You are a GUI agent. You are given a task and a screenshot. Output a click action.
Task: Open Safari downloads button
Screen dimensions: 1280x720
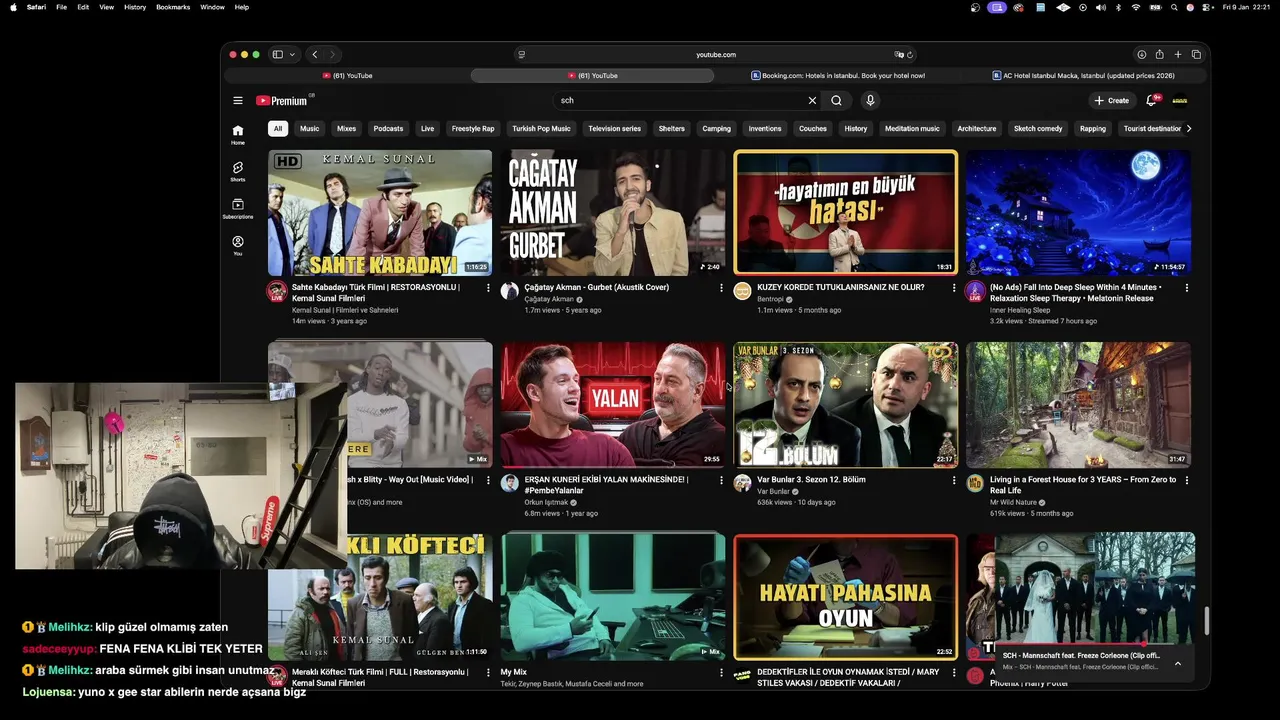click(x=1141, y=54)
